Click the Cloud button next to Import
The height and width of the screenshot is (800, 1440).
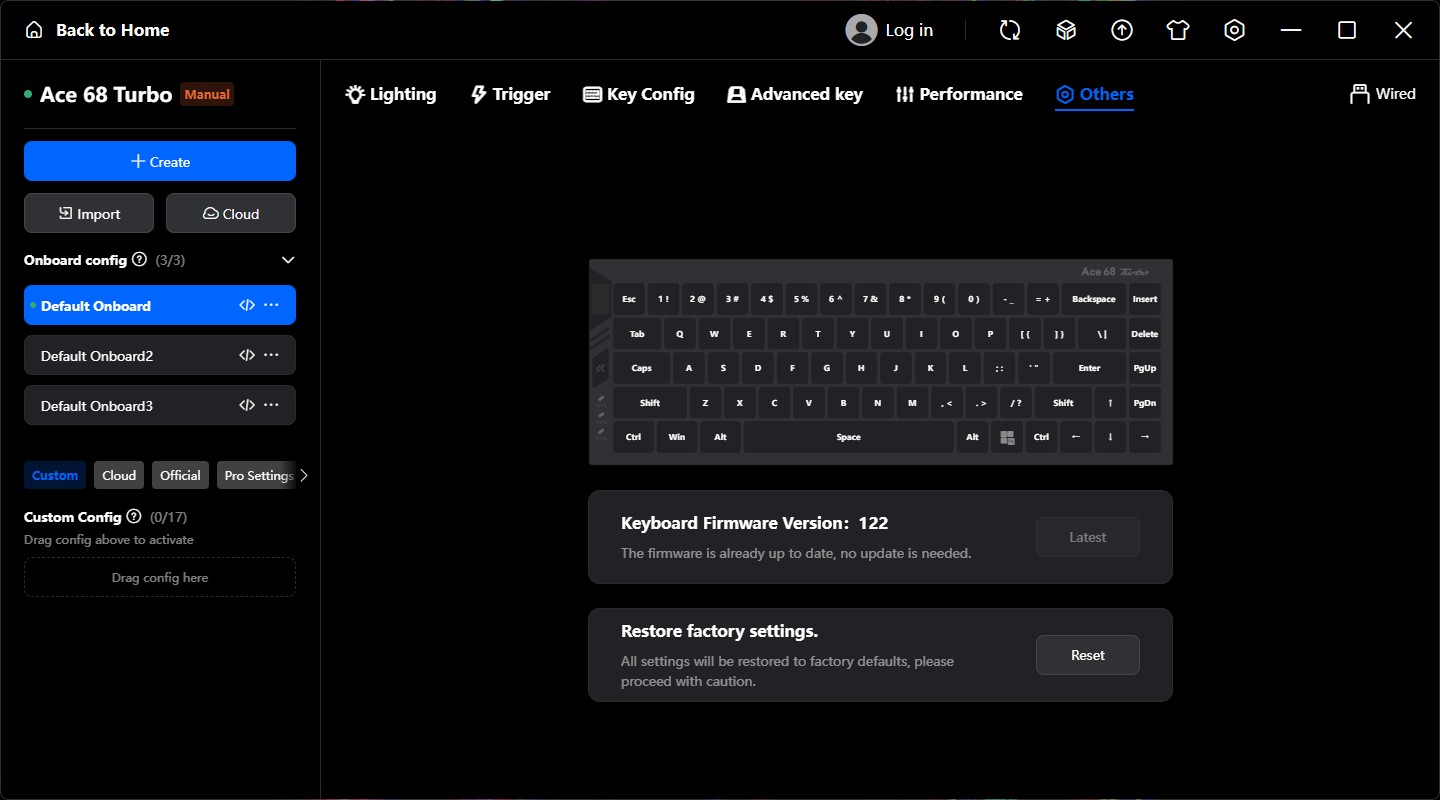point(231,213)
